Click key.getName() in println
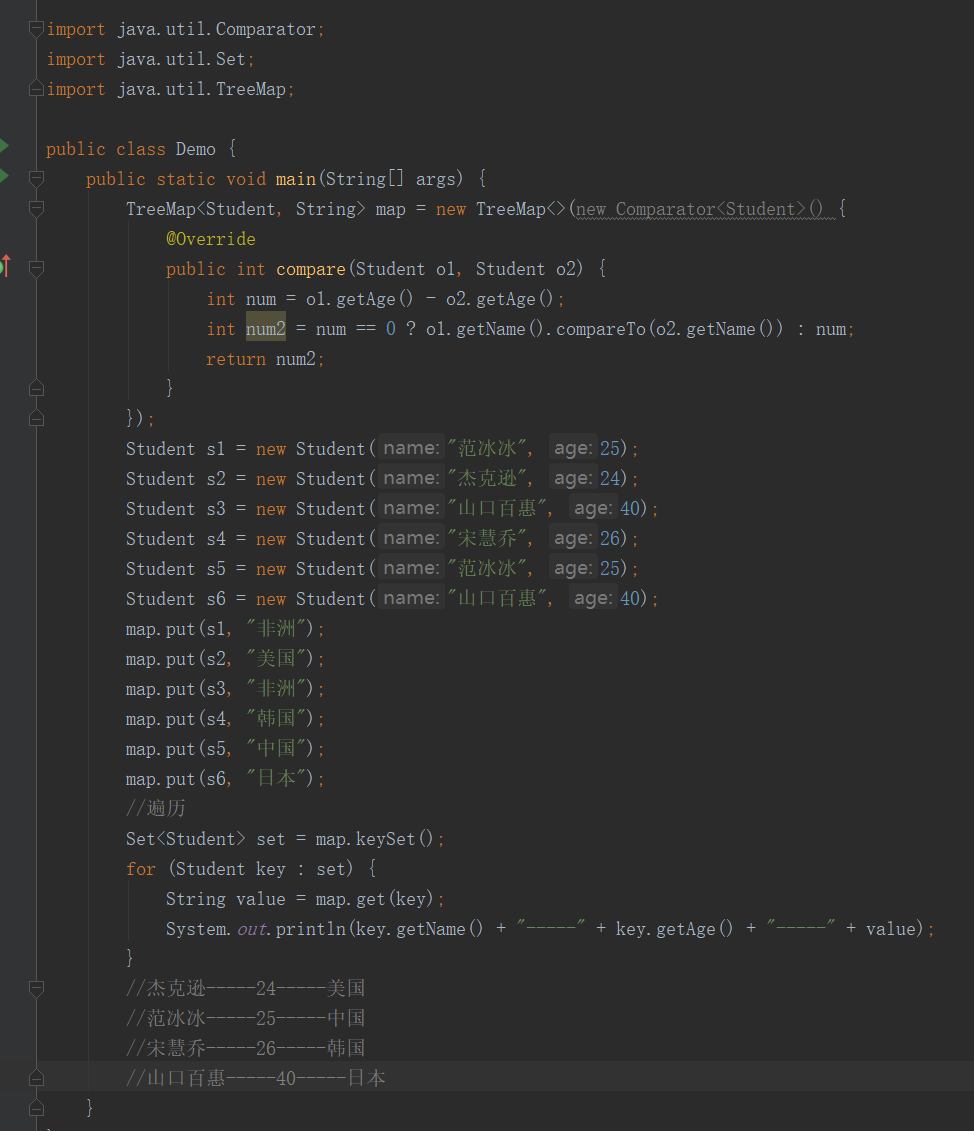The height and width of the screenshot is (1131, 974). 420,929
